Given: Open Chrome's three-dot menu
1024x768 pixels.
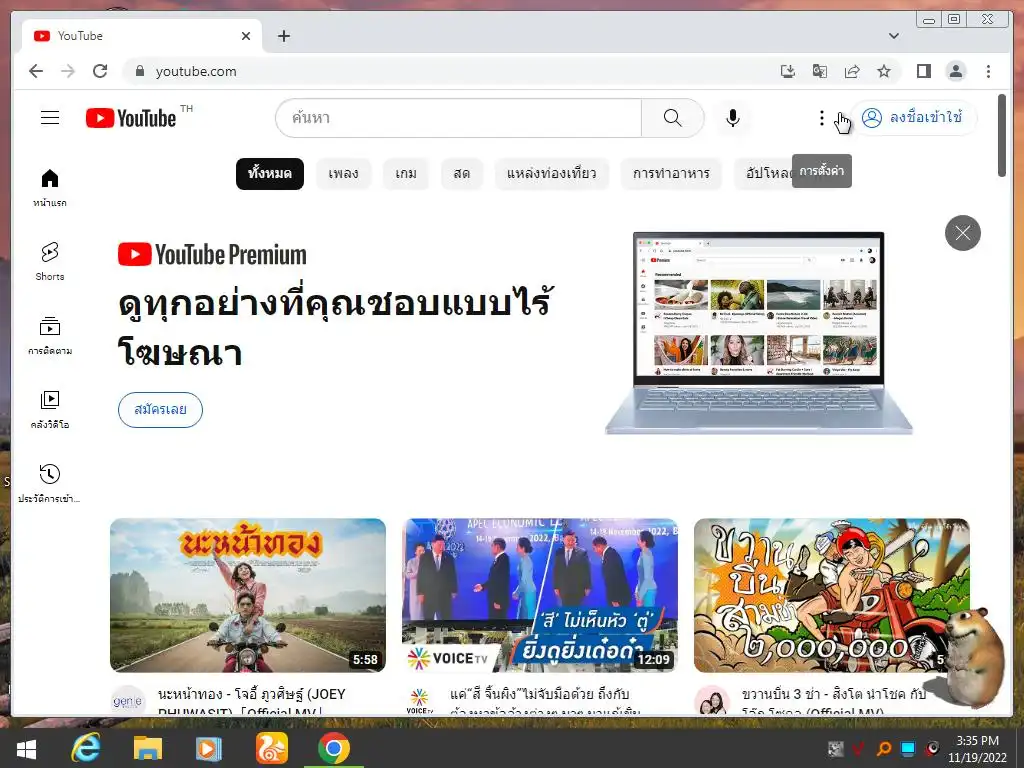Looking at the screenshot, I should [988, 71].
